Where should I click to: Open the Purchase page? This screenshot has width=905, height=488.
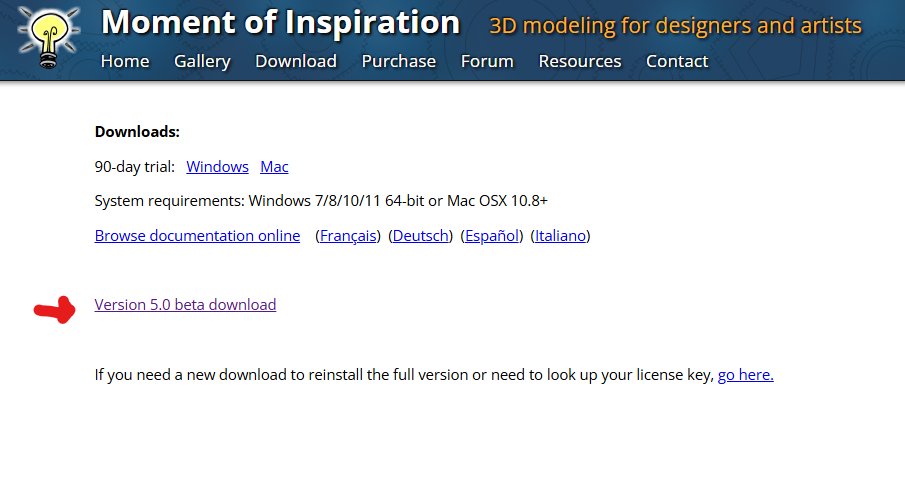pyautogui.click(x=398, y=61)
